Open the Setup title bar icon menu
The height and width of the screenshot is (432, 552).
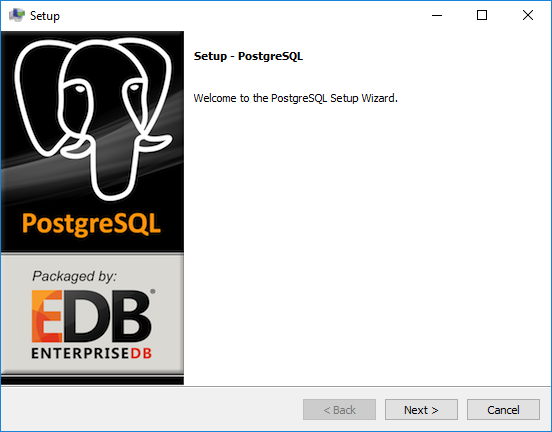[17, 15]
